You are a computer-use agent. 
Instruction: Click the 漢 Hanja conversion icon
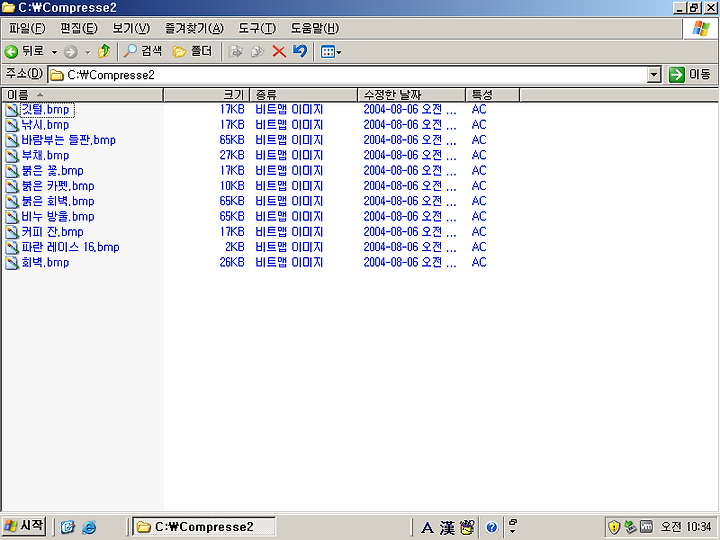pyautogui.click(x=447, y=528)
